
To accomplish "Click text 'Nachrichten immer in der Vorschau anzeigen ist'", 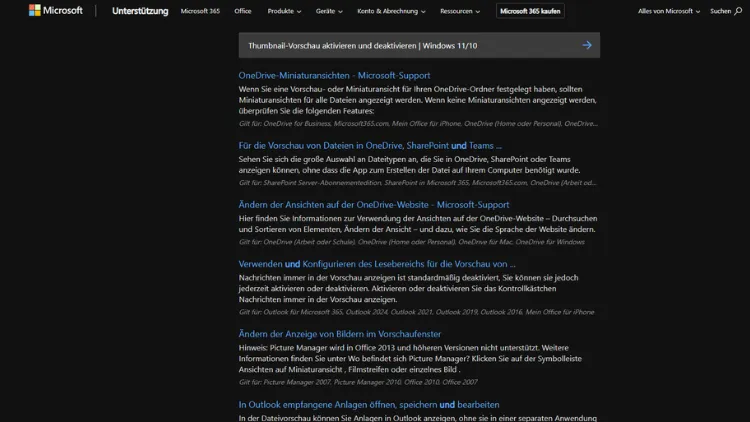I will pyautogui.click(x=408, y=289).
